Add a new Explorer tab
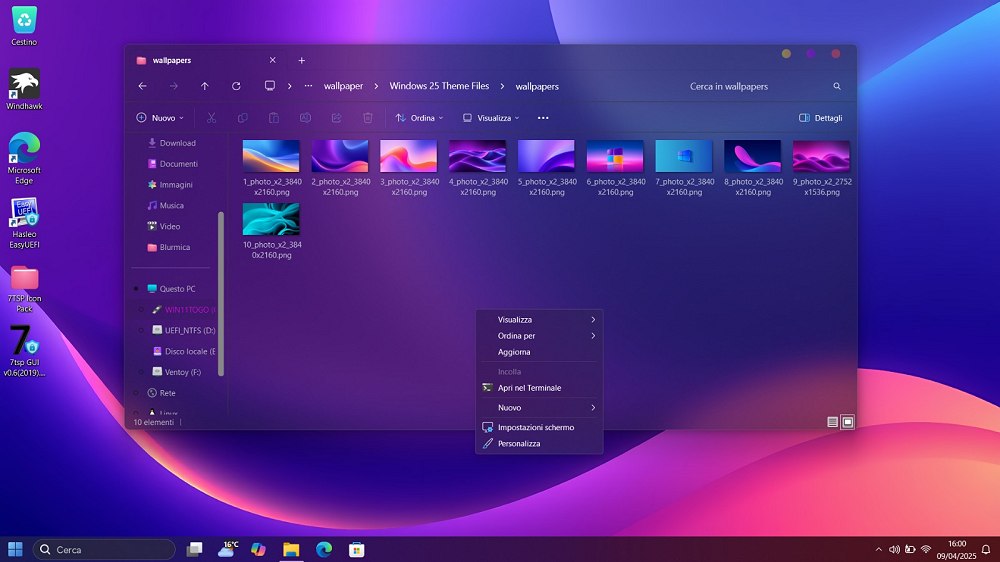 [302, 61]
